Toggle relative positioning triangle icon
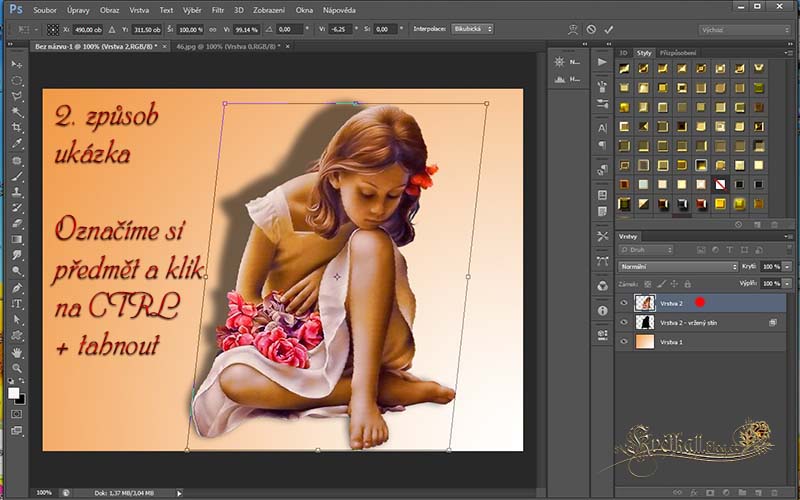 click(x=112, y=30)
